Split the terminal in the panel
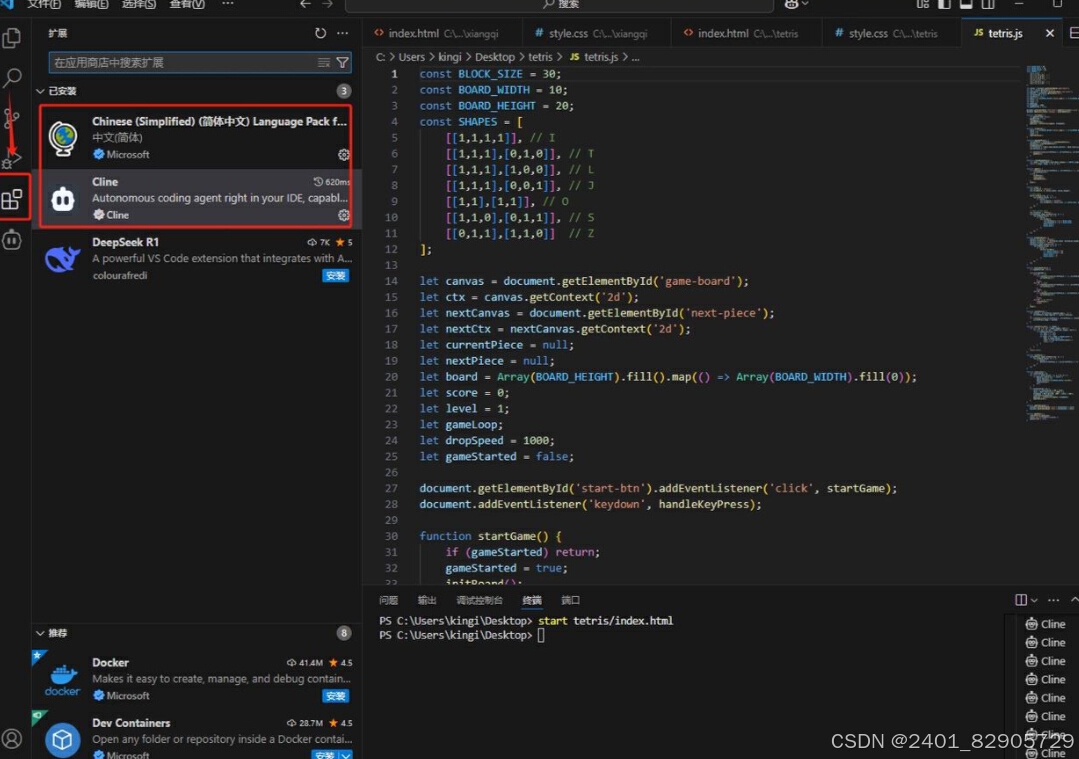Image resolution: width=1079 pixels, height=759 pixels. point(1021,600)
